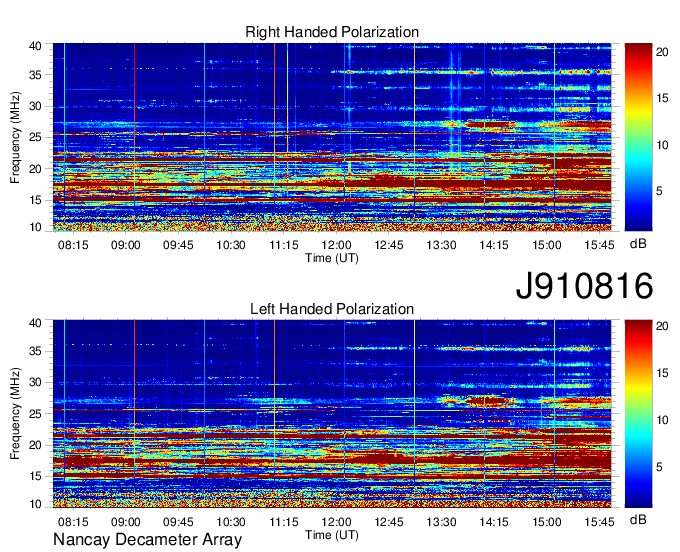
Task: Click 09:00 tick on the top time axis
Action: 125,245
